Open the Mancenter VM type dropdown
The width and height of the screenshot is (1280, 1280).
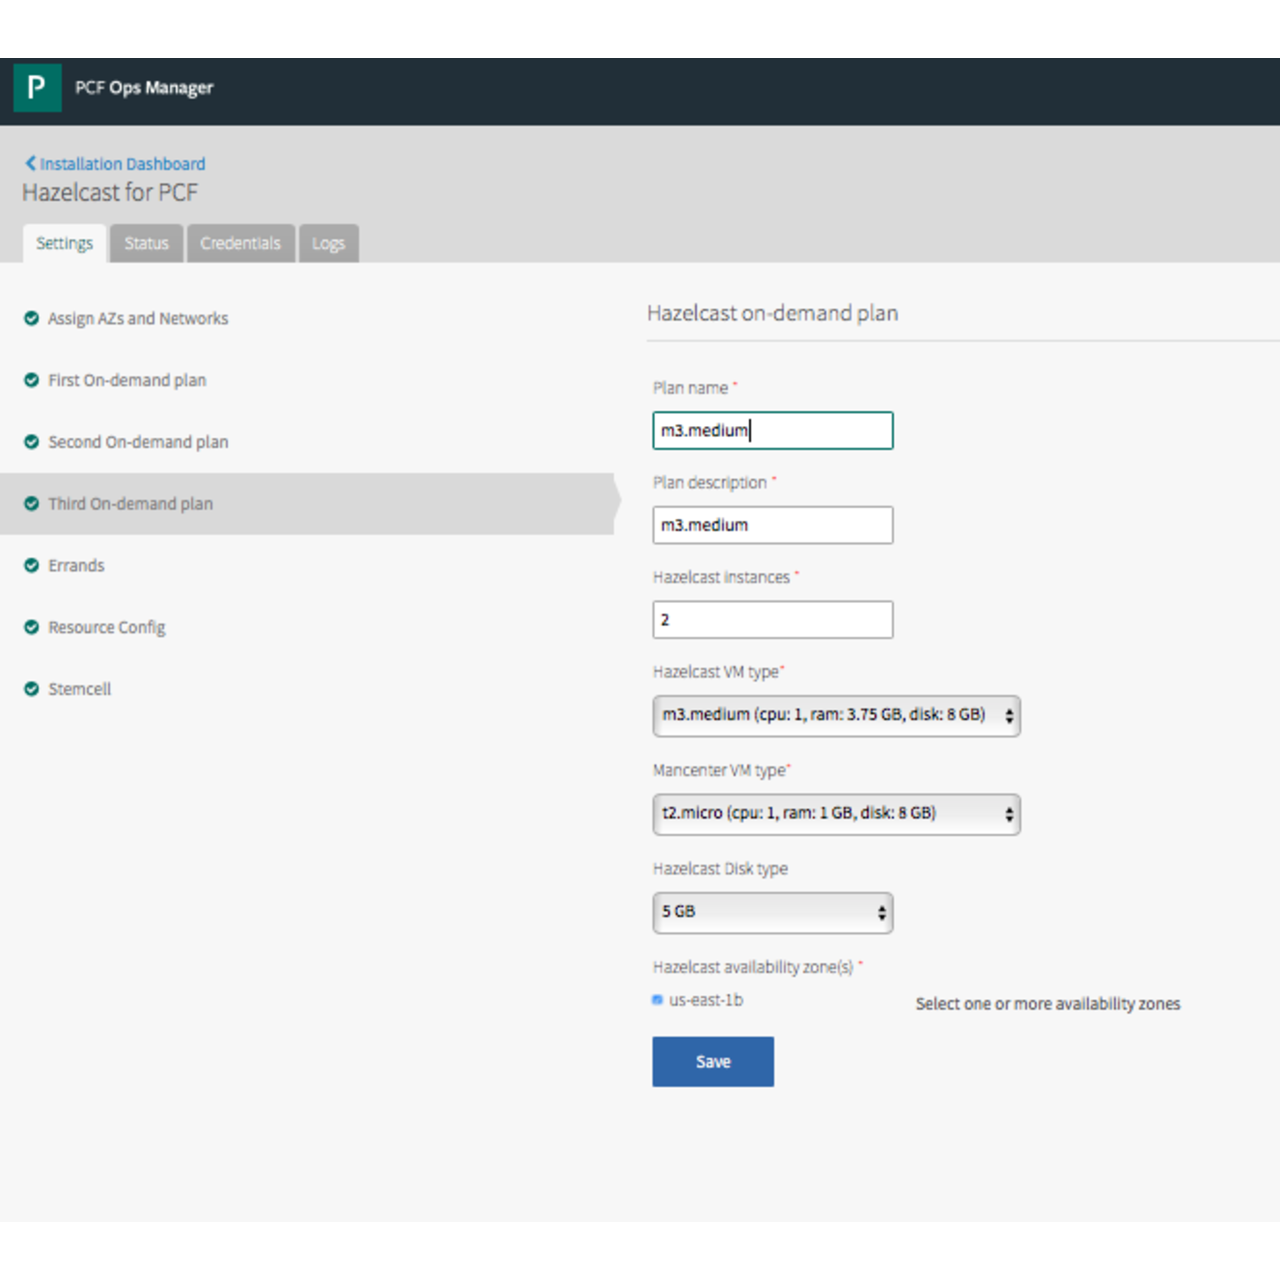(836, 814)
